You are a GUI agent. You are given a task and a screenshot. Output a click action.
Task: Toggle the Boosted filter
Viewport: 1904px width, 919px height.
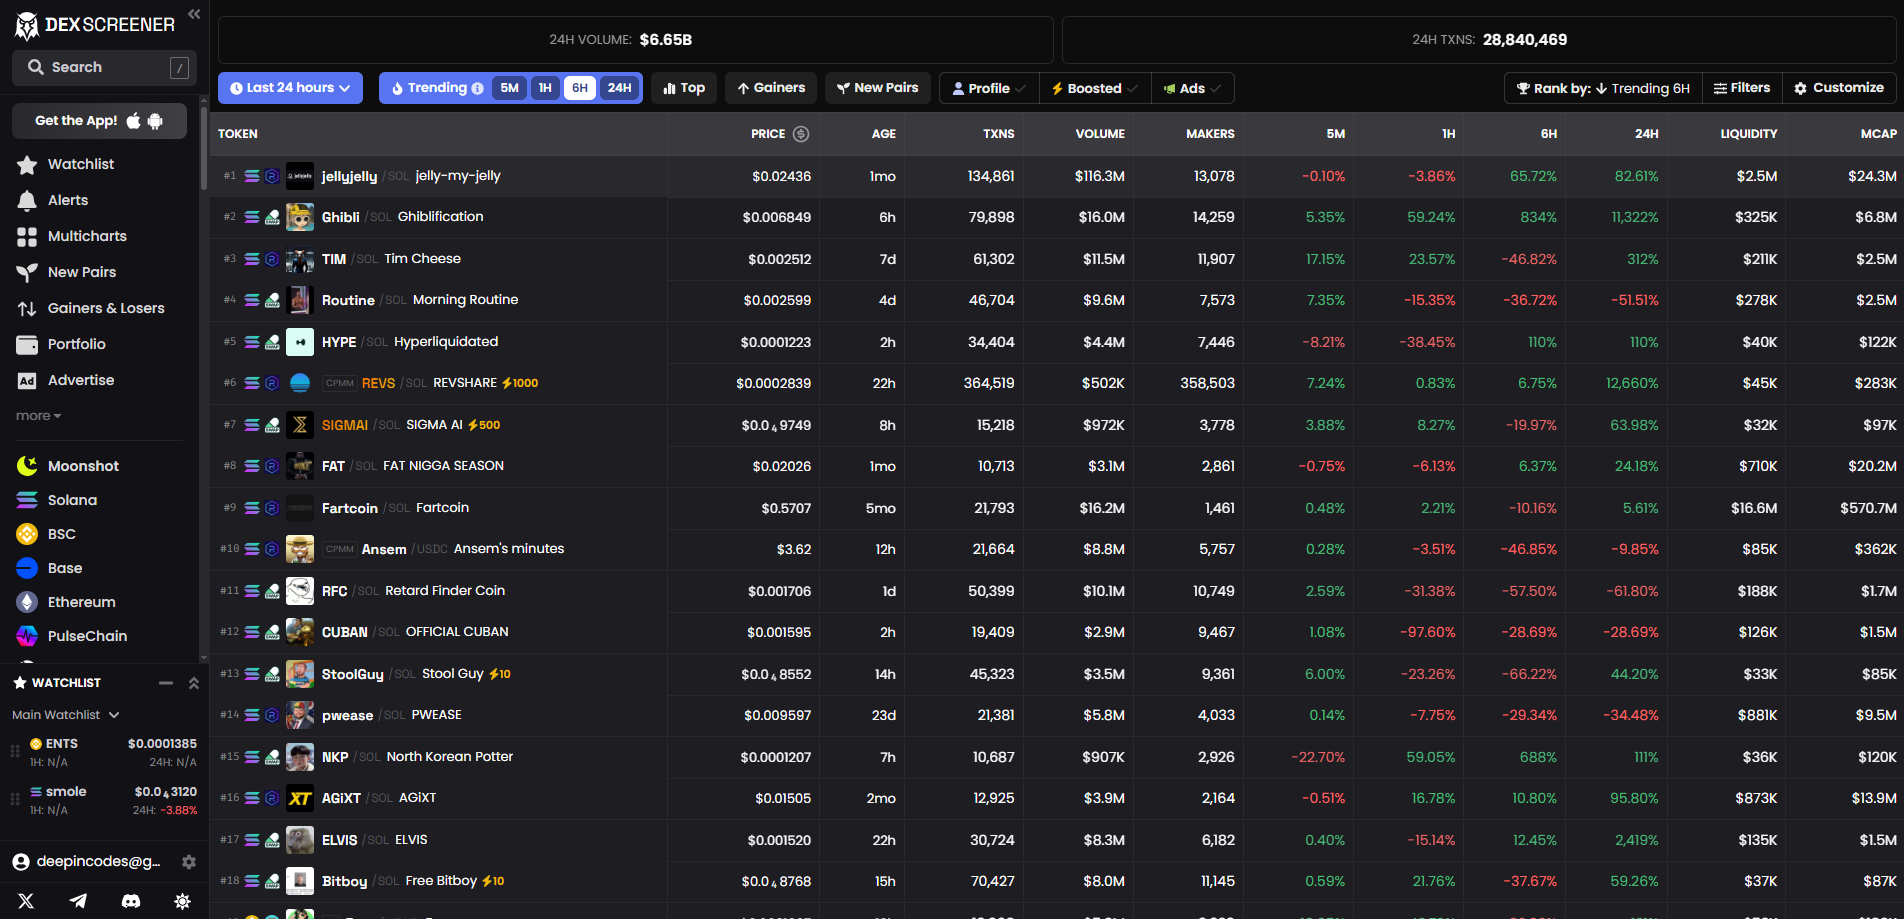(1094, 89)
